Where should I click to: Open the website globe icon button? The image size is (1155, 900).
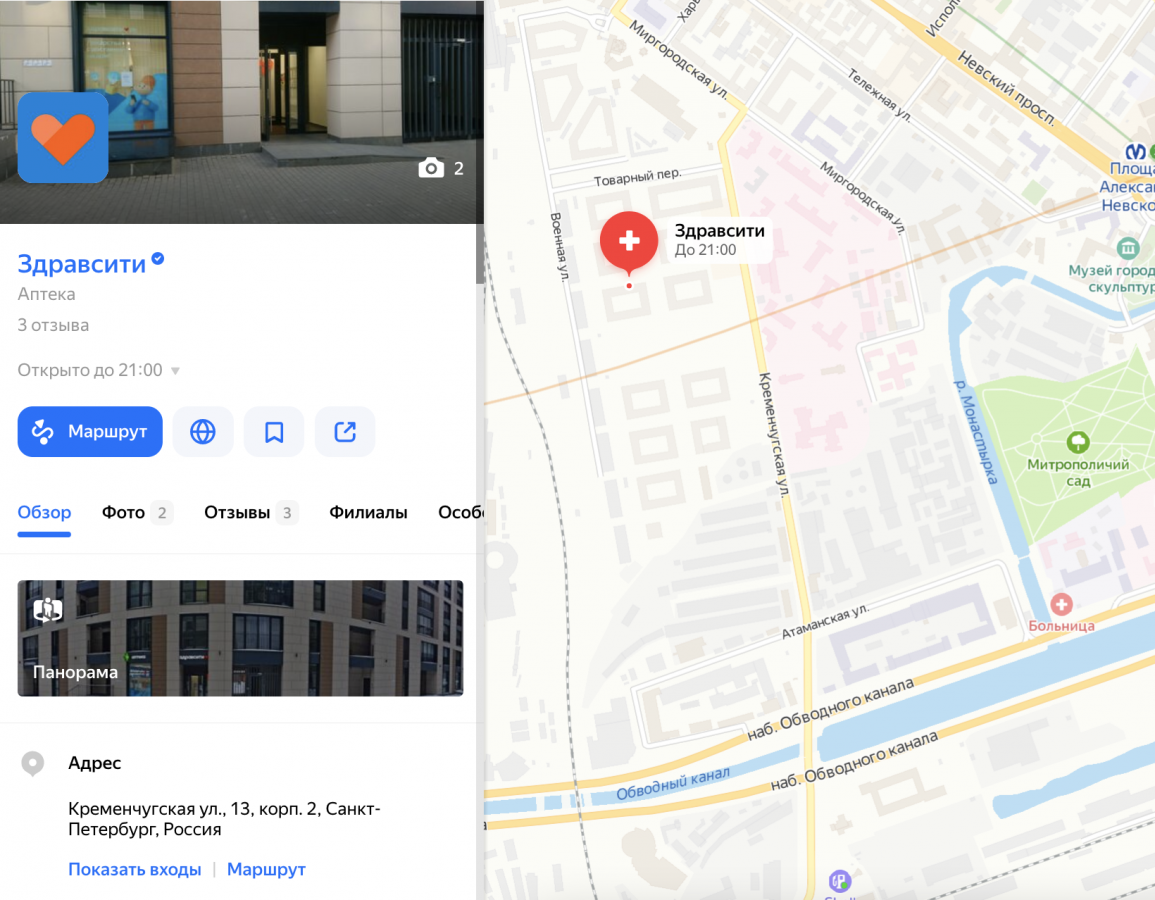coord(203,432)
